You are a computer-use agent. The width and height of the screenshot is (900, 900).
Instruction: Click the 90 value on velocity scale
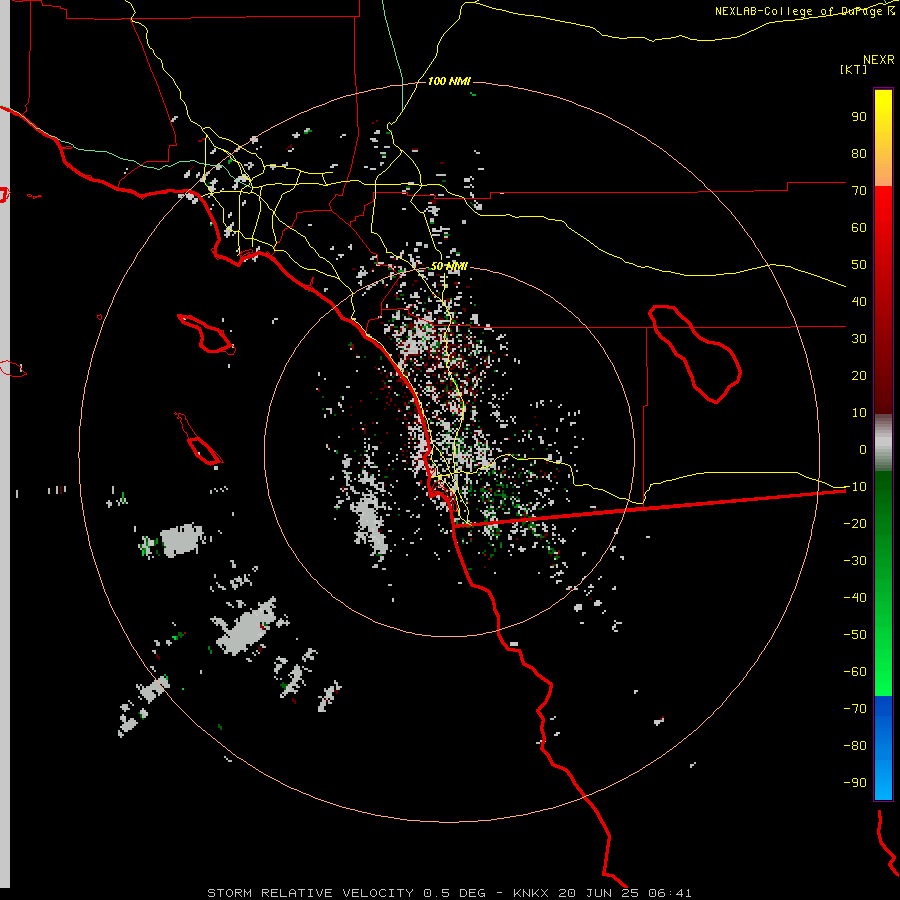coord(859,117)
